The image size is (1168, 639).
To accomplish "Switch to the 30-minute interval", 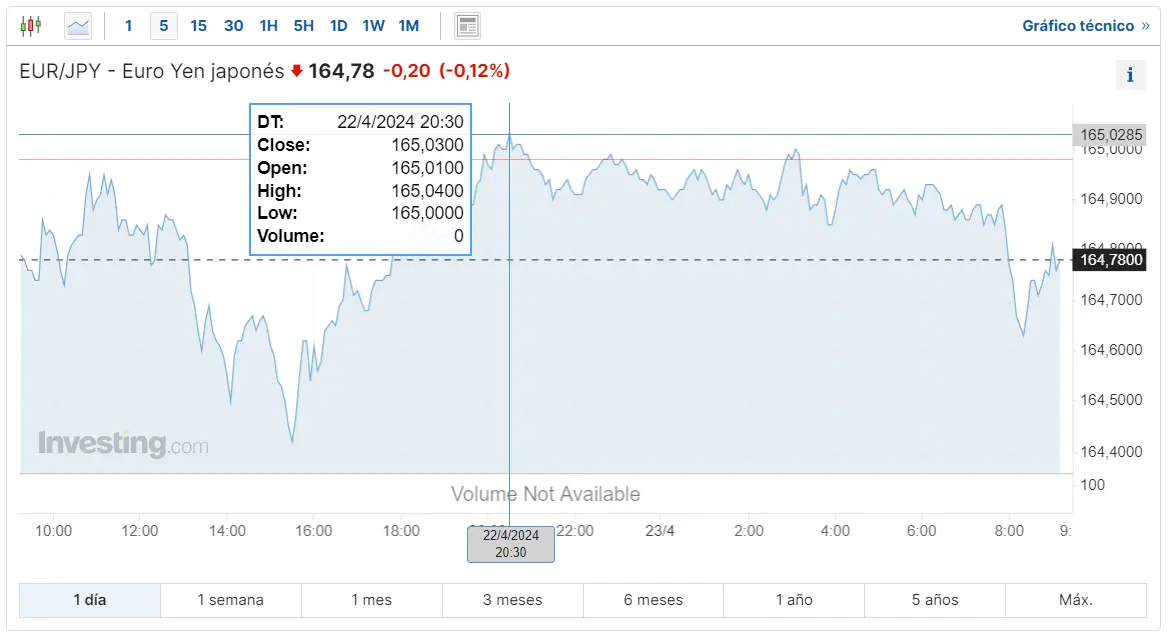I will (x=233, y=26).
